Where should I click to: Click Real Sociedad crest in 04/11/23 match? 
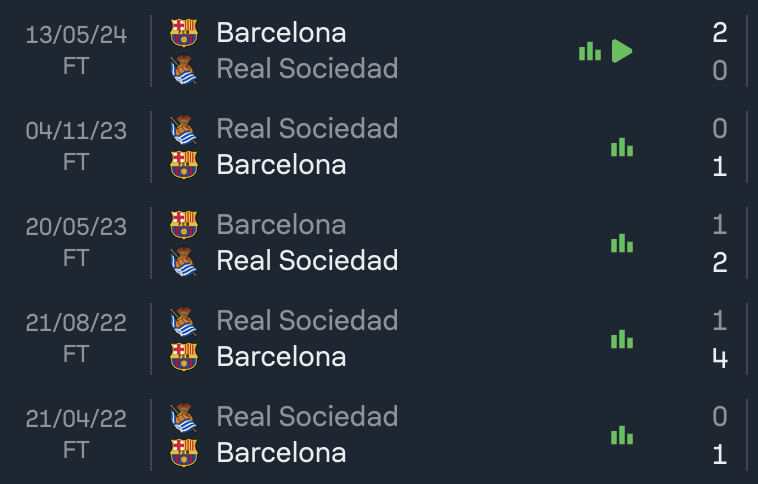click(x=184, y=129)
